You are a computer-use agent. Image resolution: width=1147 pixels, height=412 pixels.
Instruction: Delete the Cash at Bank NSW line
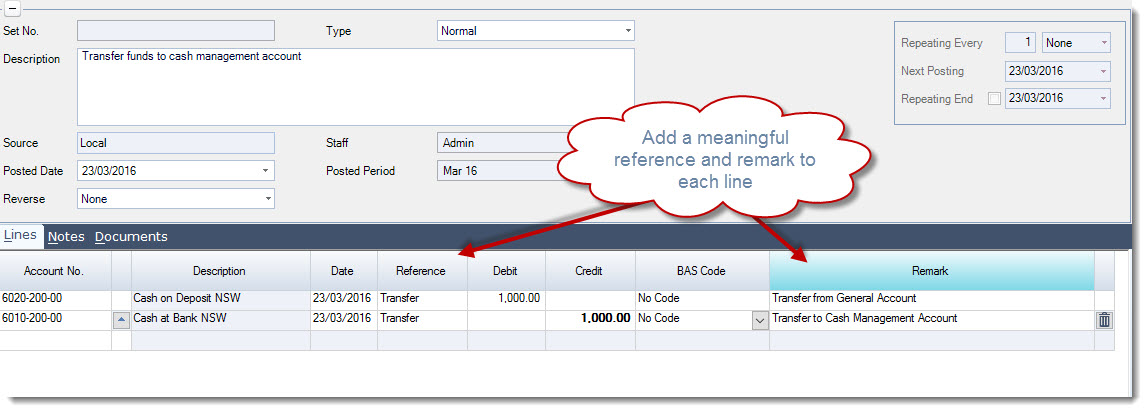point(1104,320)
